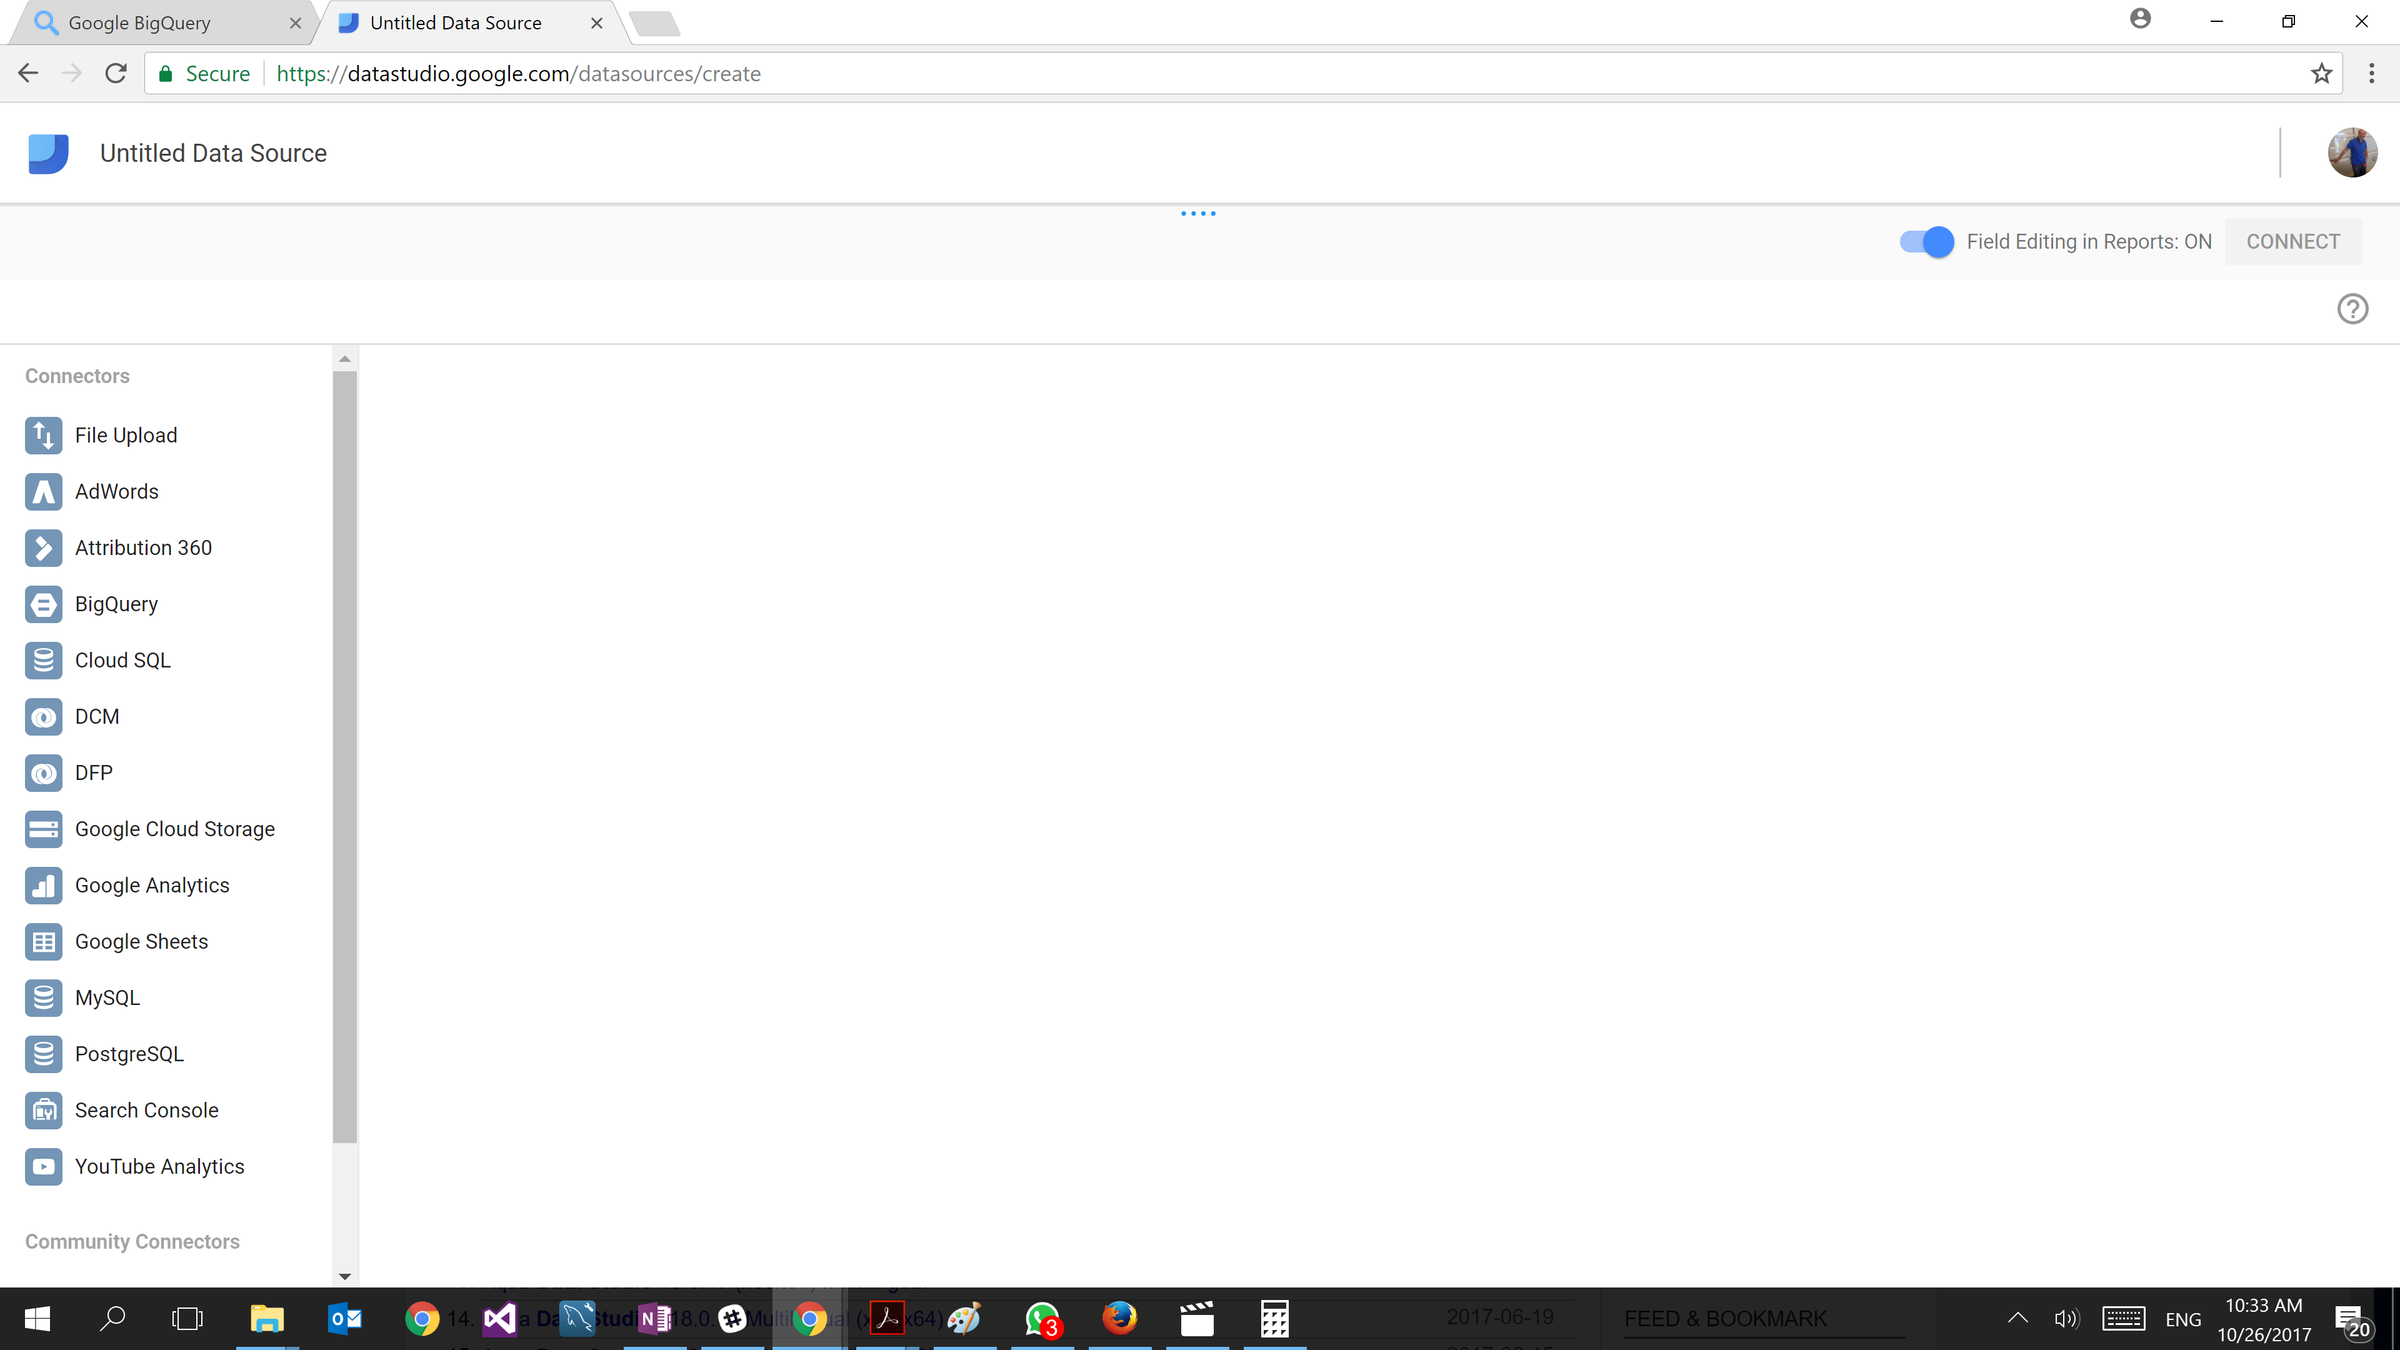Select the MySQL connector label
Screen dimensions: 2400x1350
click(x=107, y=998)
